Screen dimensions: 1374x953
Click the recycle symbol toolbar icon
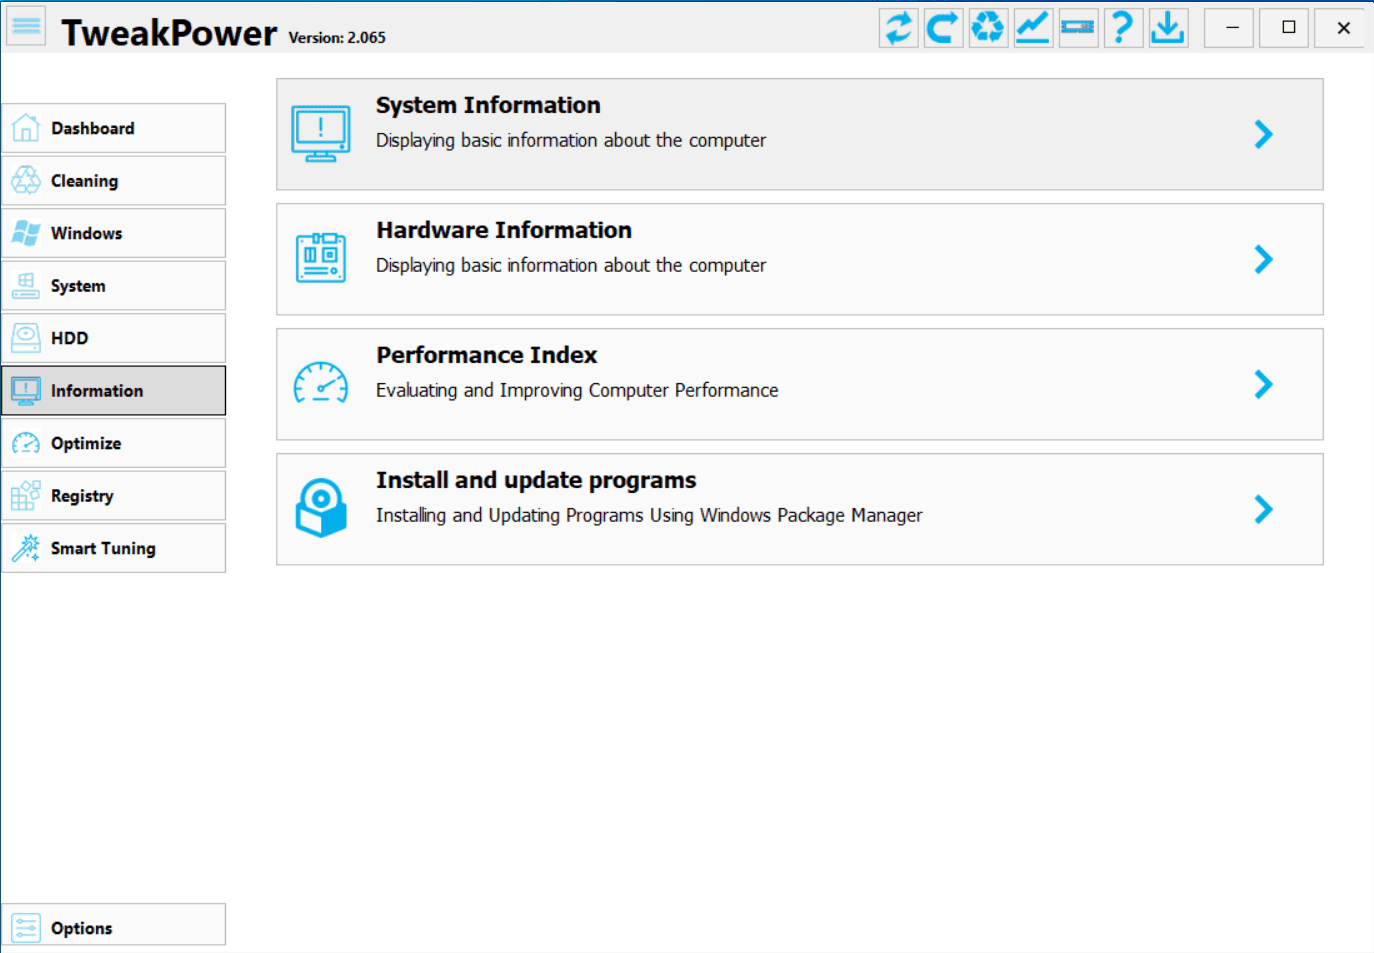coord(988,27)
